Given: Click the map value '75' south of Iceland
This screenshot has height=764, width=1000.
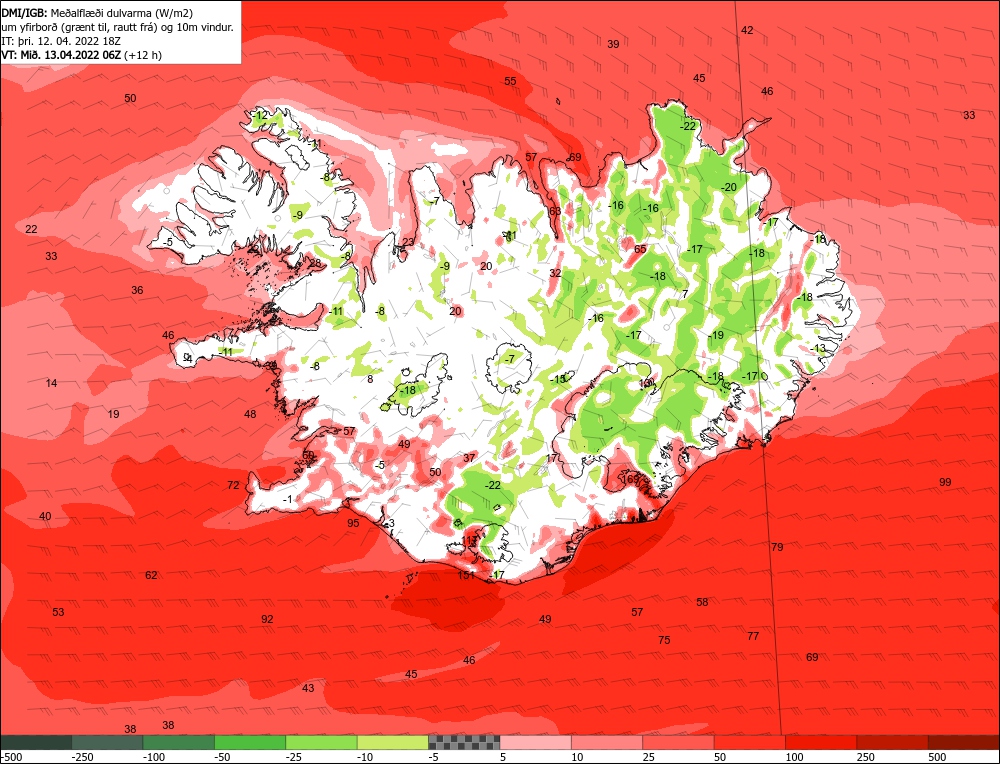Looking at the screenshot, I should [x=664, y=640].
